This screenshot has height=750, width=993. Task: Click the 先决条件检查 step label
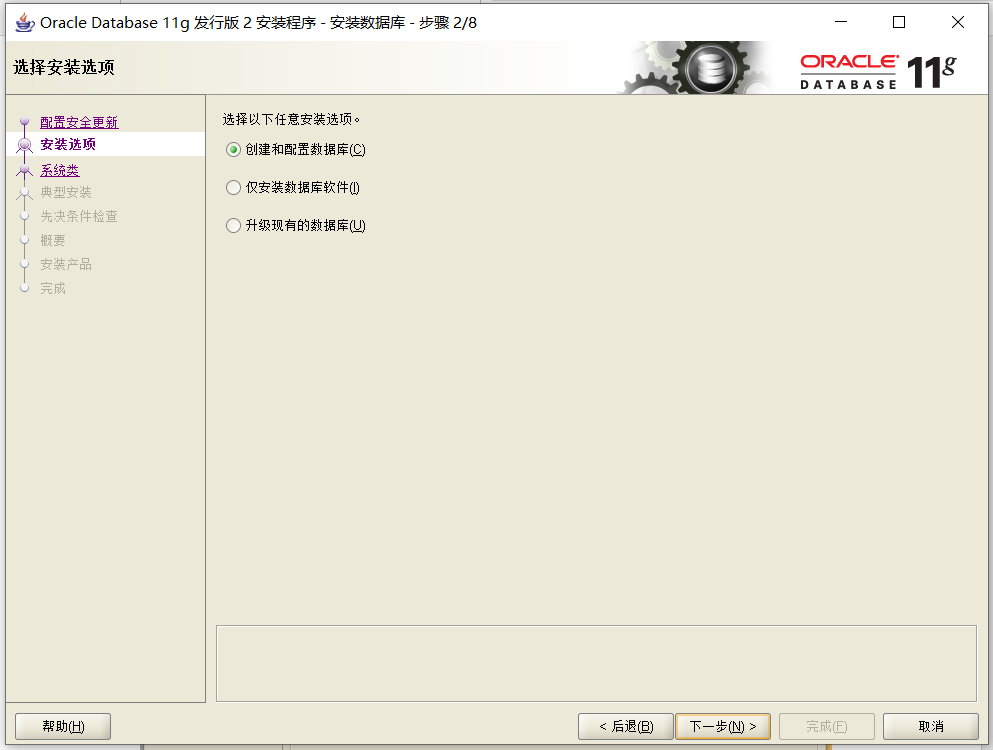point(79,216)
